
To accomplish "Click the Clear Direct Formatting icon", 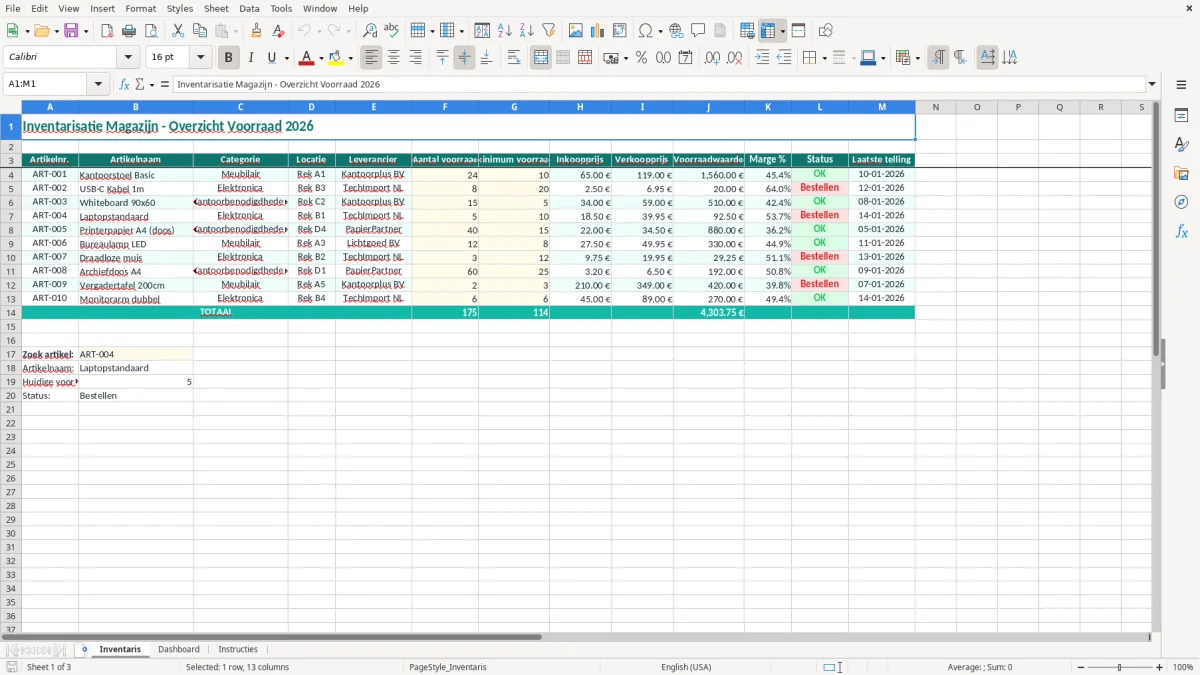I will coord(278,31).
